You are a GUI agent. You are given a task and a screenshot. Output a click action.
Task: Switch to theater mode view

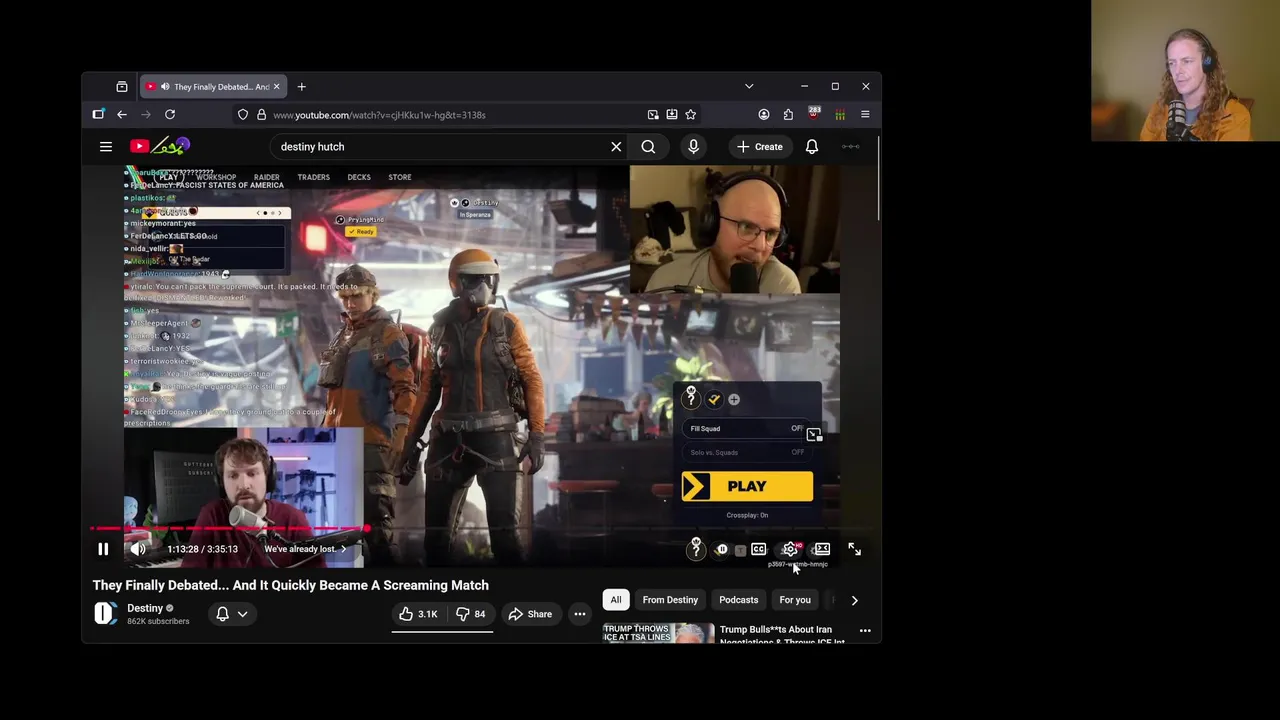coord(821,549)
